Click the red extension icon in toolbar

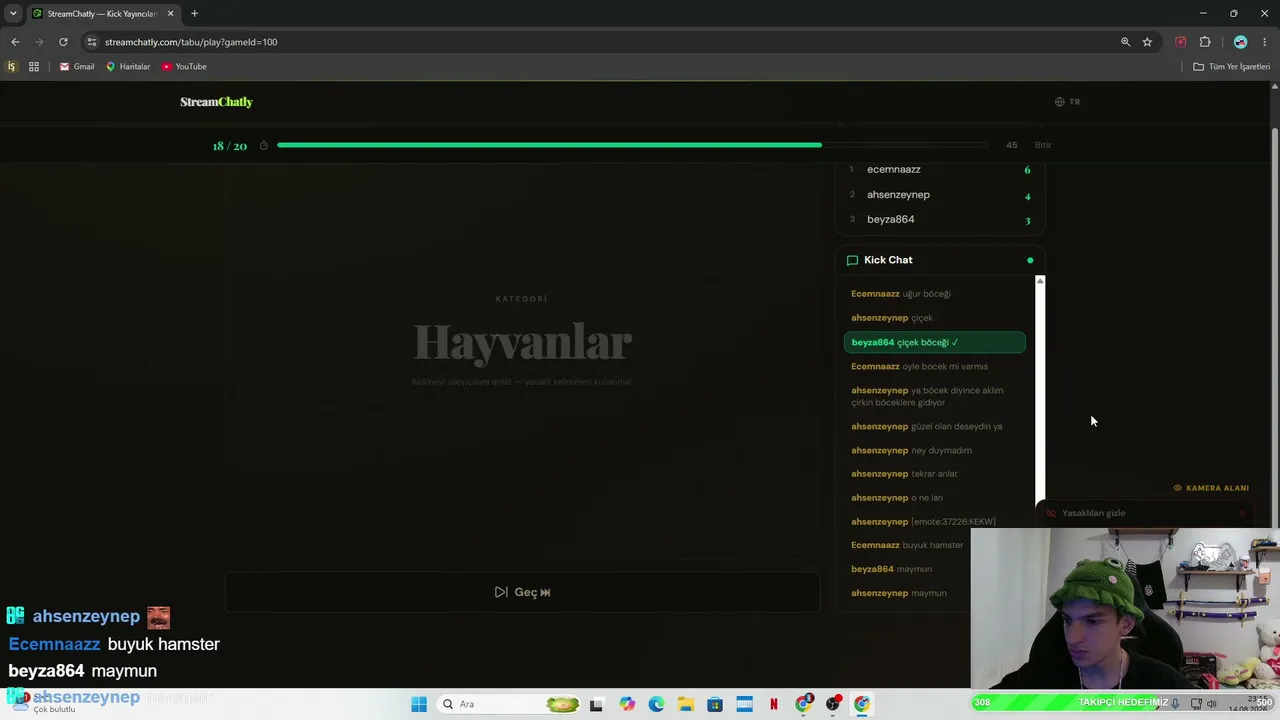point(1181,42)
